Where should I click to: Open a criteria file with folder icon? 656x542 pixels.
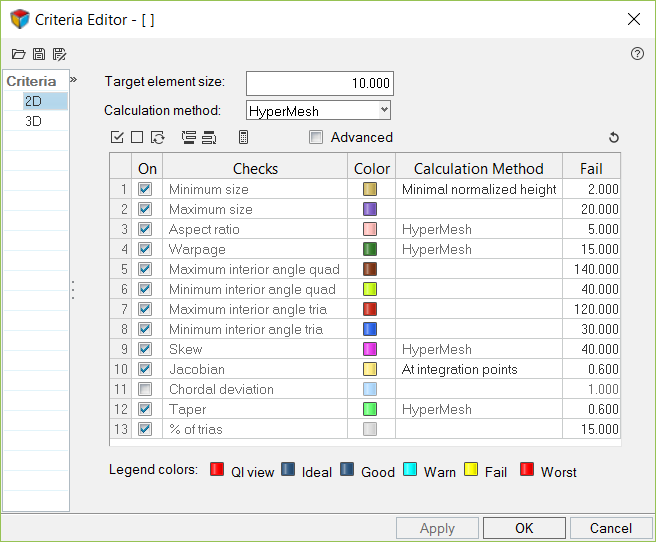click(18, 54)
